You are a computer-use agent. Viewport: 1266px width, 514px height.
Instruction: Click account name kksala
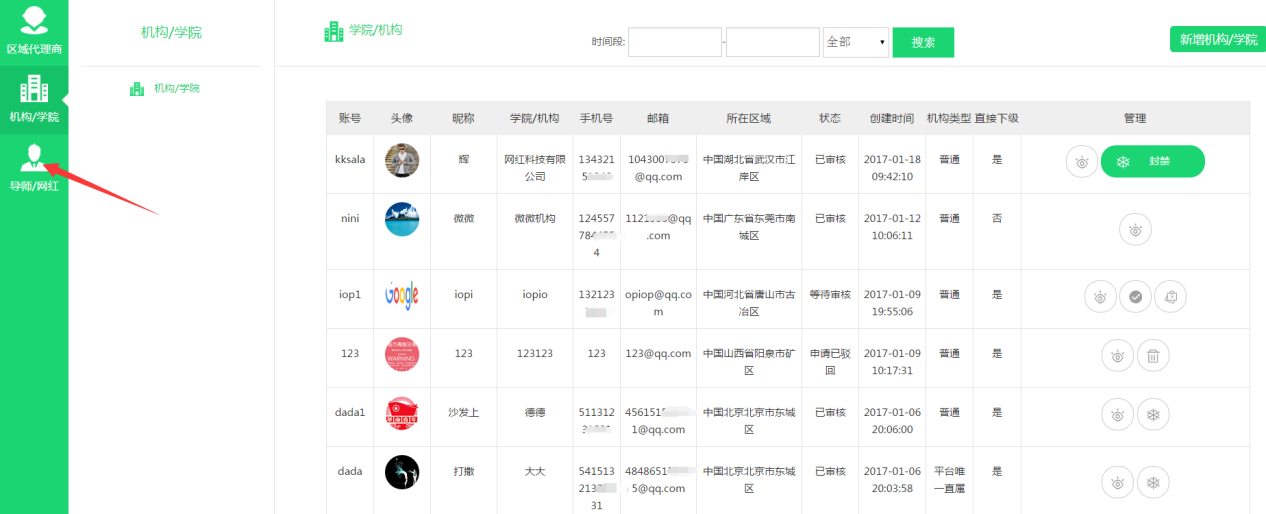[350, 159]
